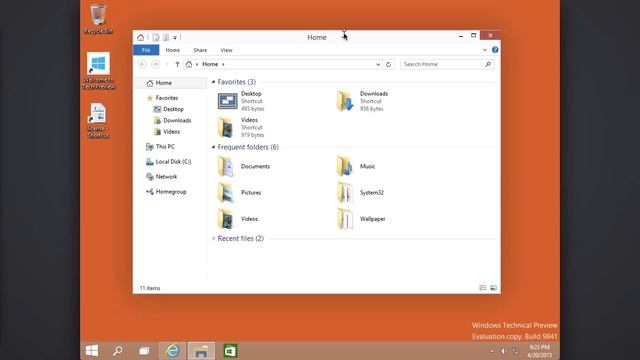
Task: Select the Videos shortcut in Favorites group
Action: [241, 127]
